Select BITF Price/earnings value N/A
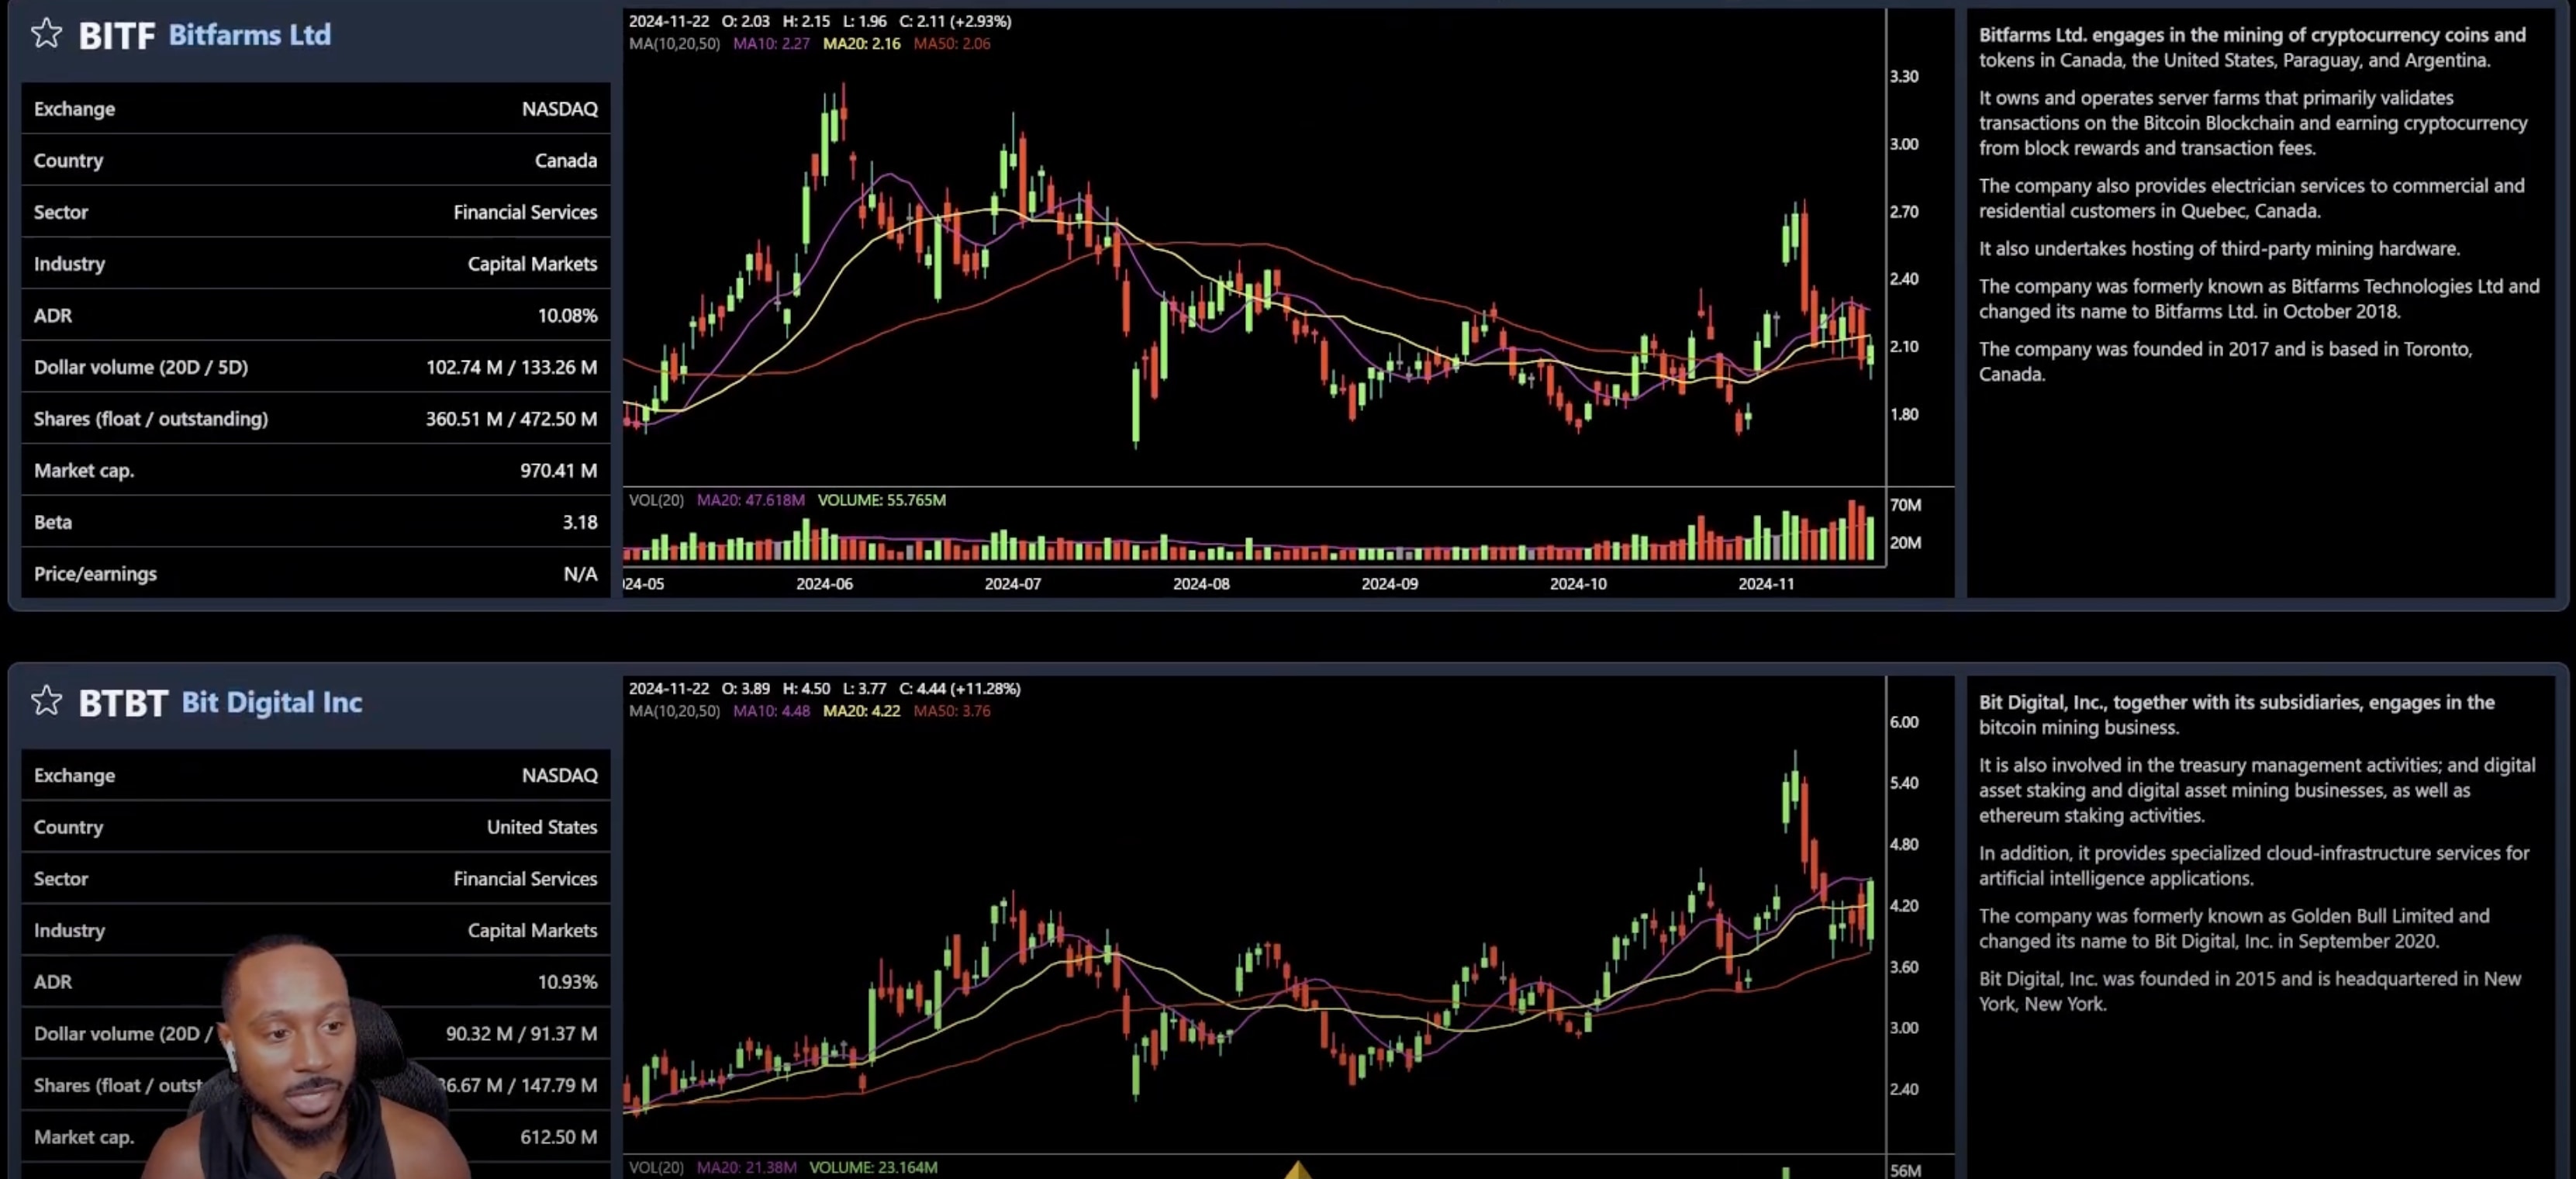The image size is (2576, 1179). (x=580, y=574)
